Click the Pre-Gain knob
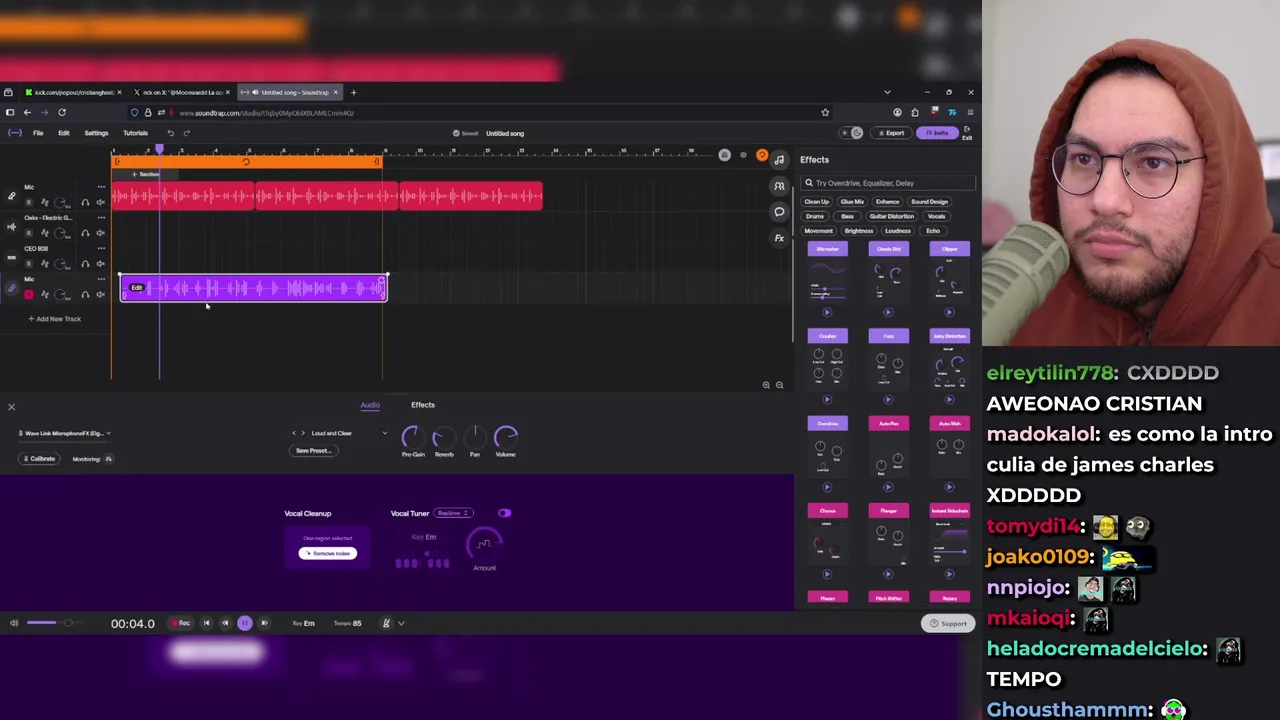This screenshot has height=720, width=1280. point(412,437)
